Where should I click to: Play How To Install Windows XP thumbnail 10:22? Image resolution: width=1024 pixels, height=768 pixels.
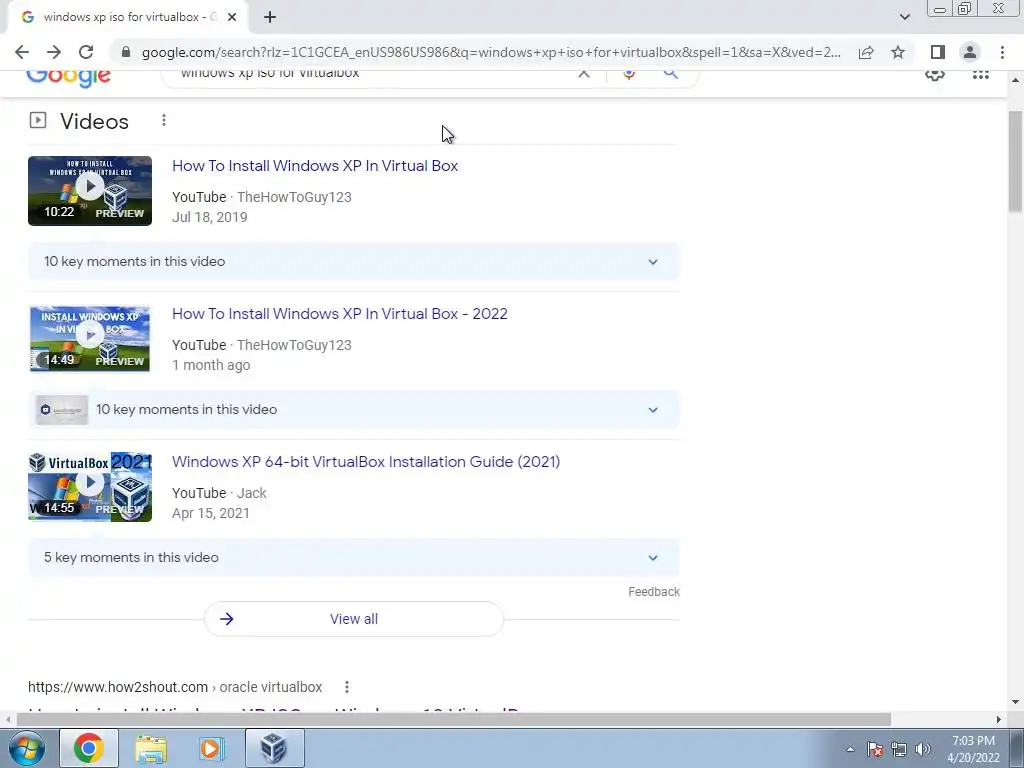tap(90, 191)
